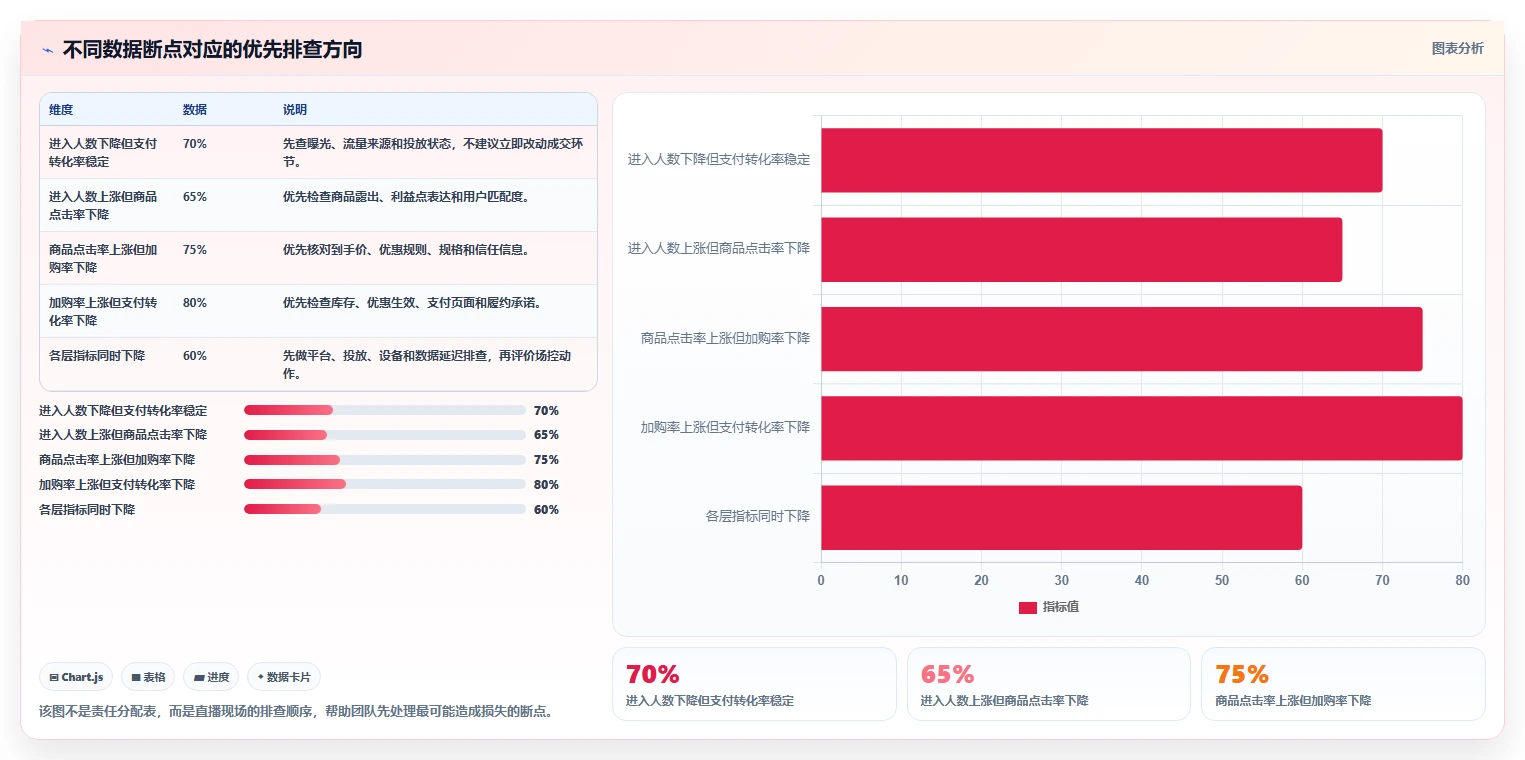The width and height of the screenshot is (1525, 760).
Task: Click description 优先检查商品露出、利益点表达
Action: tap(406, 197)
